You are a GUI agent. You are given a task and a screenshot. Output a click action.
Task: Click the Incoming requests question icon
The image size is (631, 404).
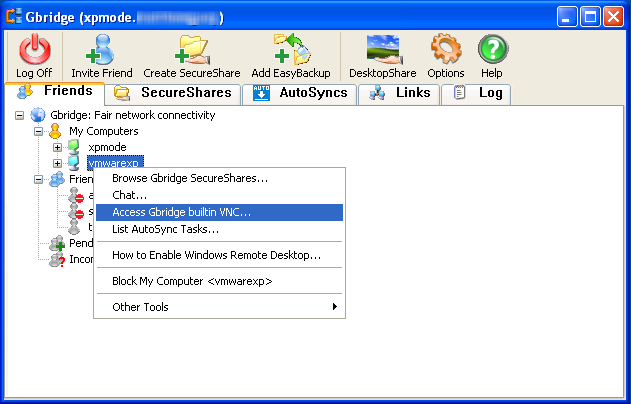pyautogui.click(x=57, y=259)
